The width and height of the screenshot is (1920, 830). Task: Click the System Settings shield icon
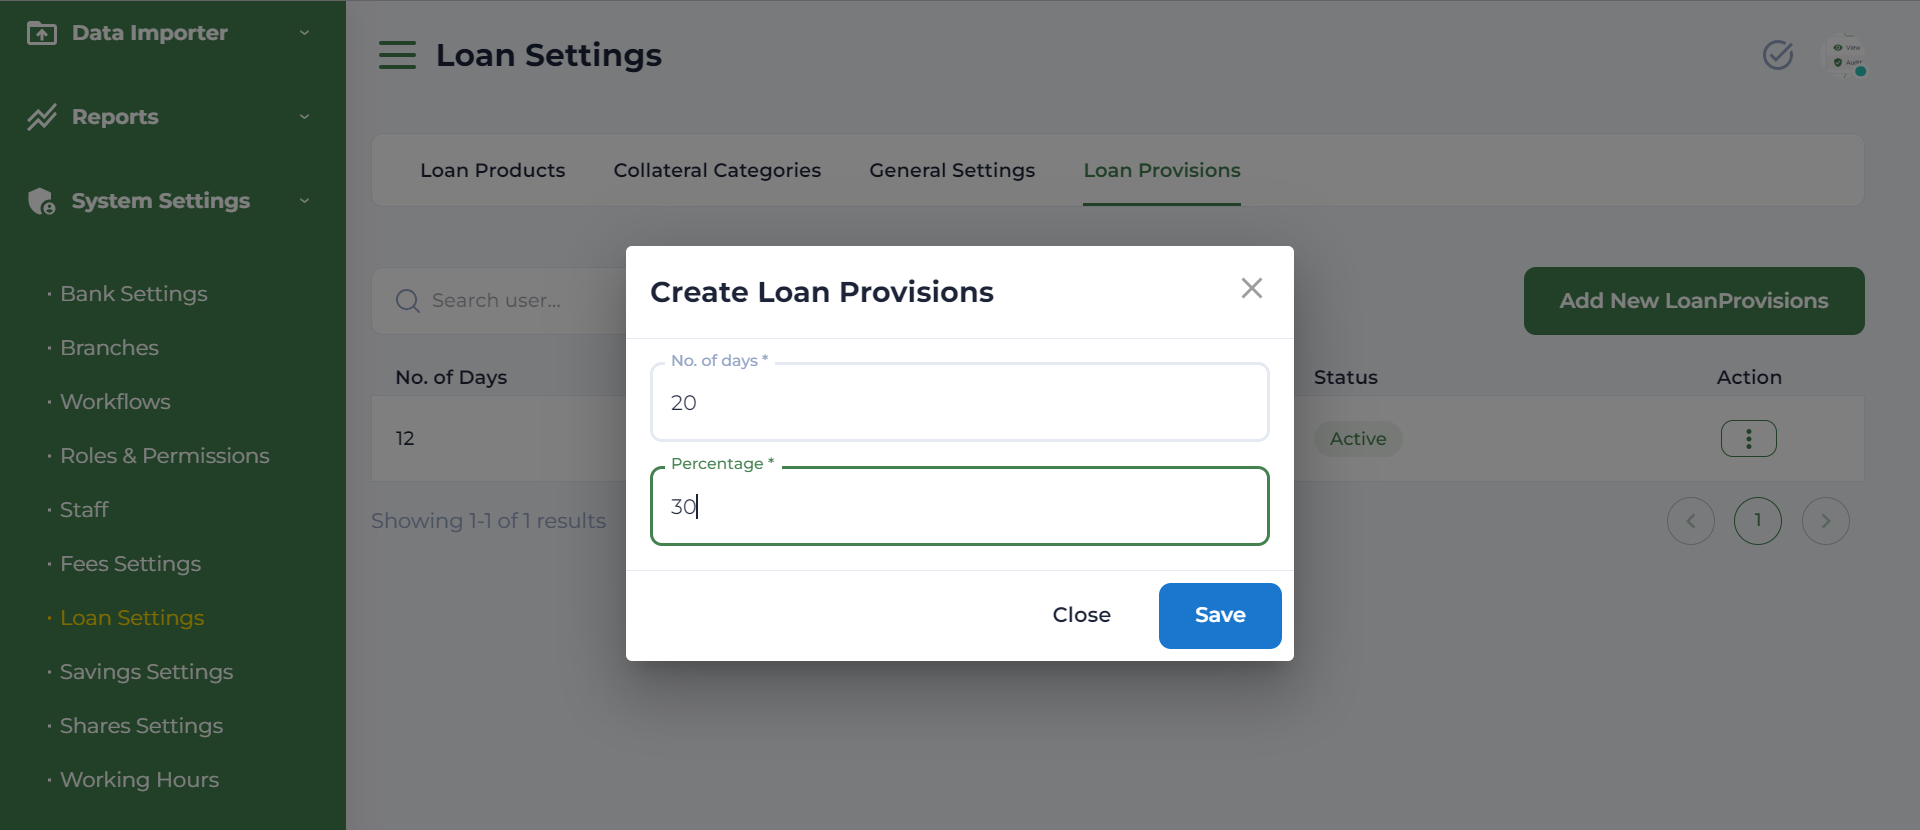pyautogui.click(x=42, y=201)
